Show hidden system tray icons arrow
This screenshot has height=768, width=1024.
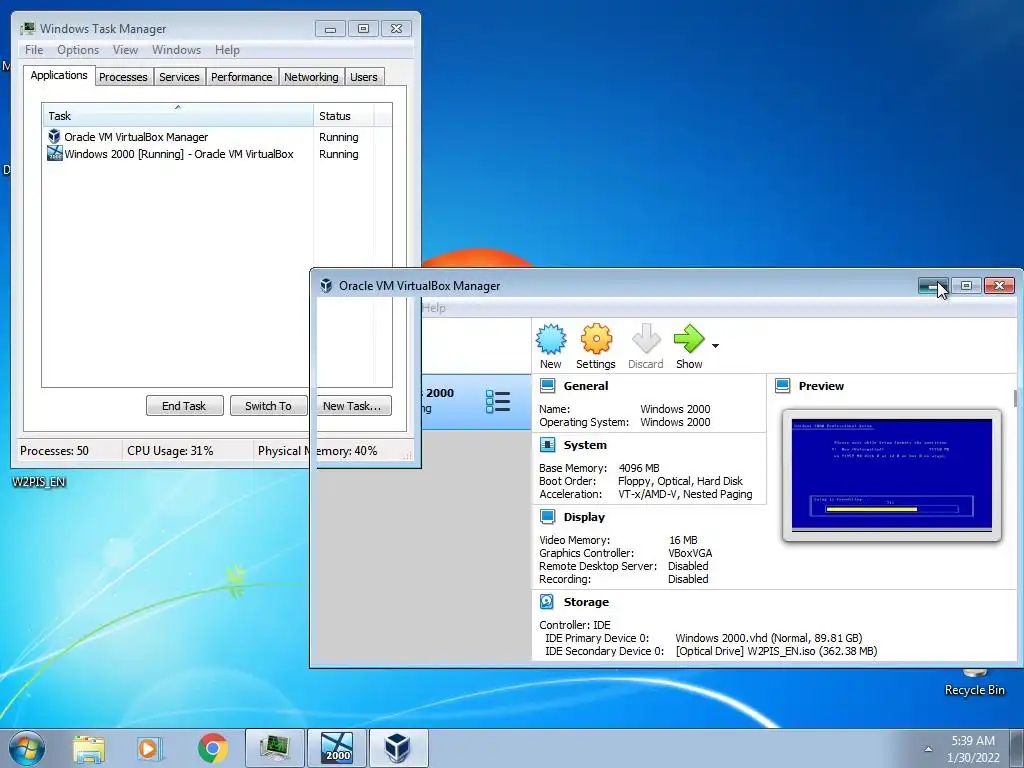click(x=928, y=749)
